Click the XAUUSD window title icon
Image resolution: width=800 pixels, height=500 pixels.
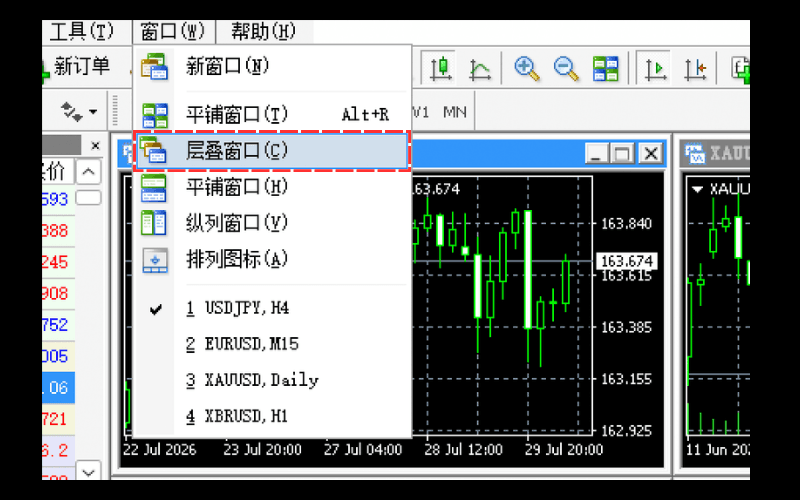695,154
